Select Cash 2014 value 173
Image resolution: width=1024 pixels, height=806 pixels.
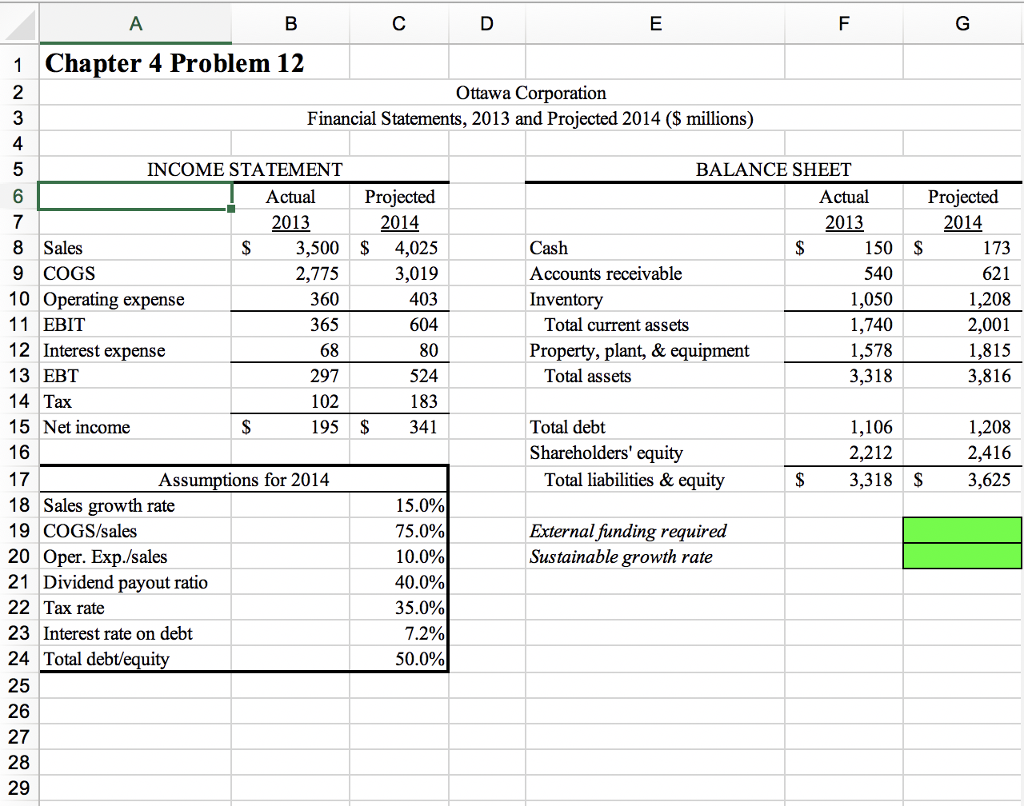(x=963, y=248)
